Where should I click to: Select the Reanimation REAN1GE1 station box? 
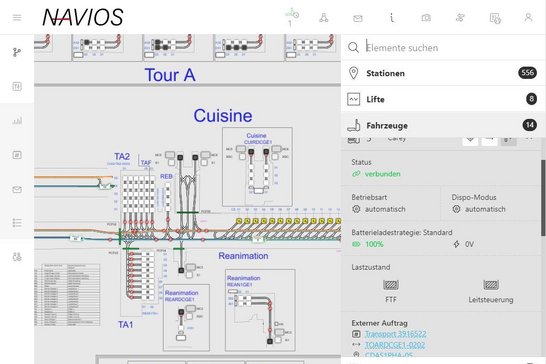[260, 310]
